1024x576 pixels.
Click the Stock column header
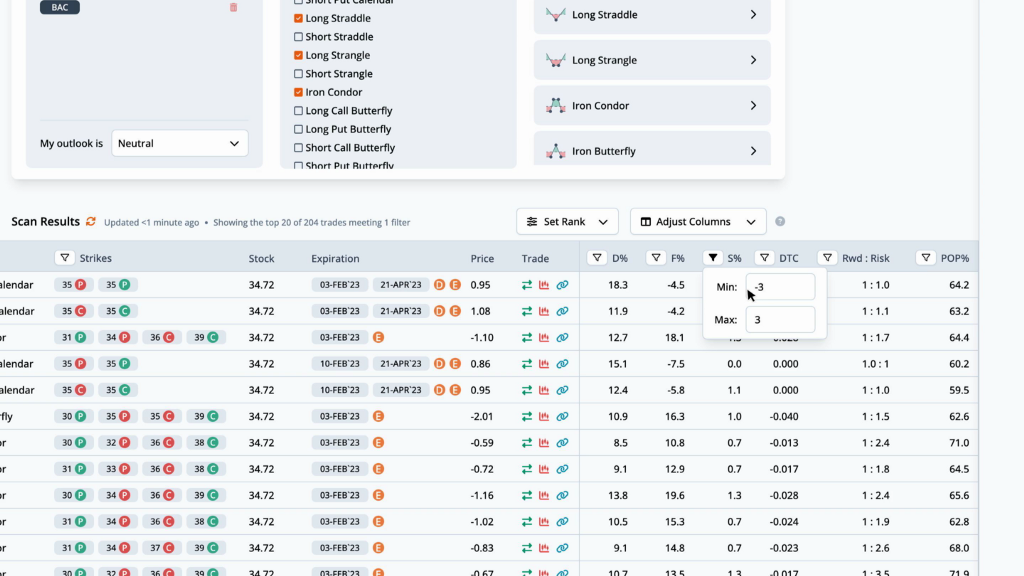pyautogui.click(x=261, y=258)
